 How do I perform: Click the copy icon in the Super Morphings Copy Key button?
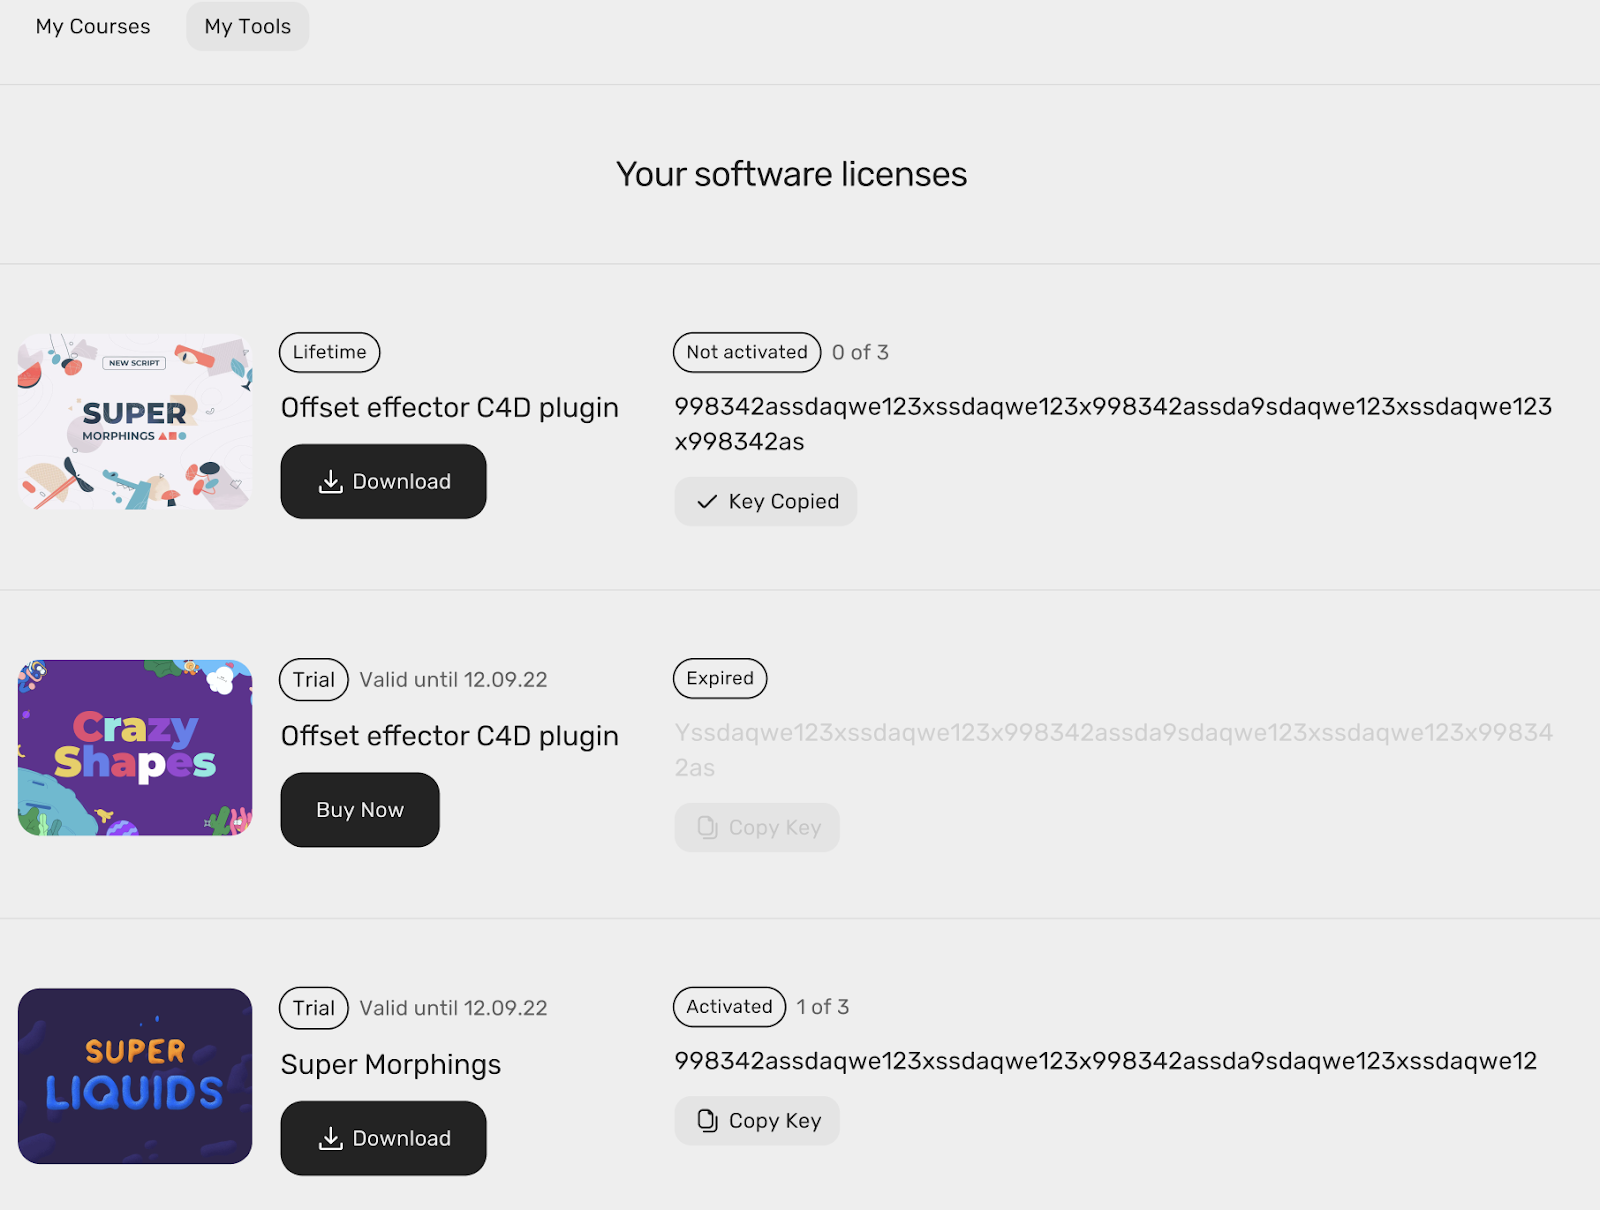707,1121
